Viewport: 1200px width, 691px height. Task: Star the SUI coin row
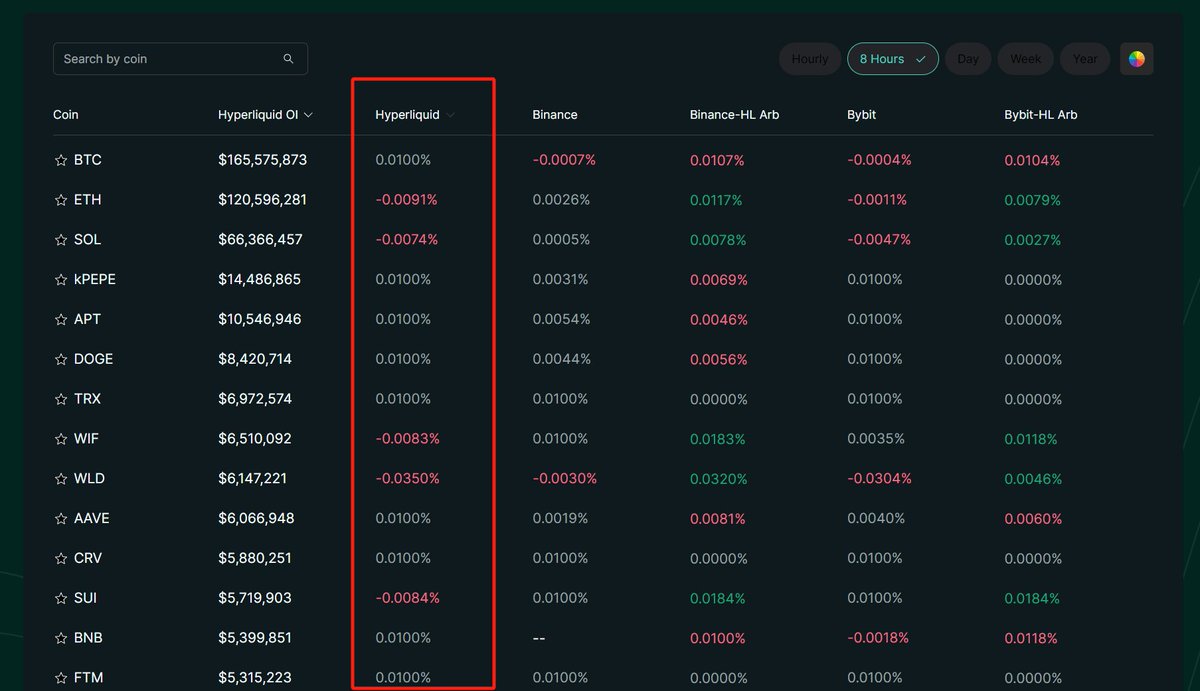[x=60, y=598]
